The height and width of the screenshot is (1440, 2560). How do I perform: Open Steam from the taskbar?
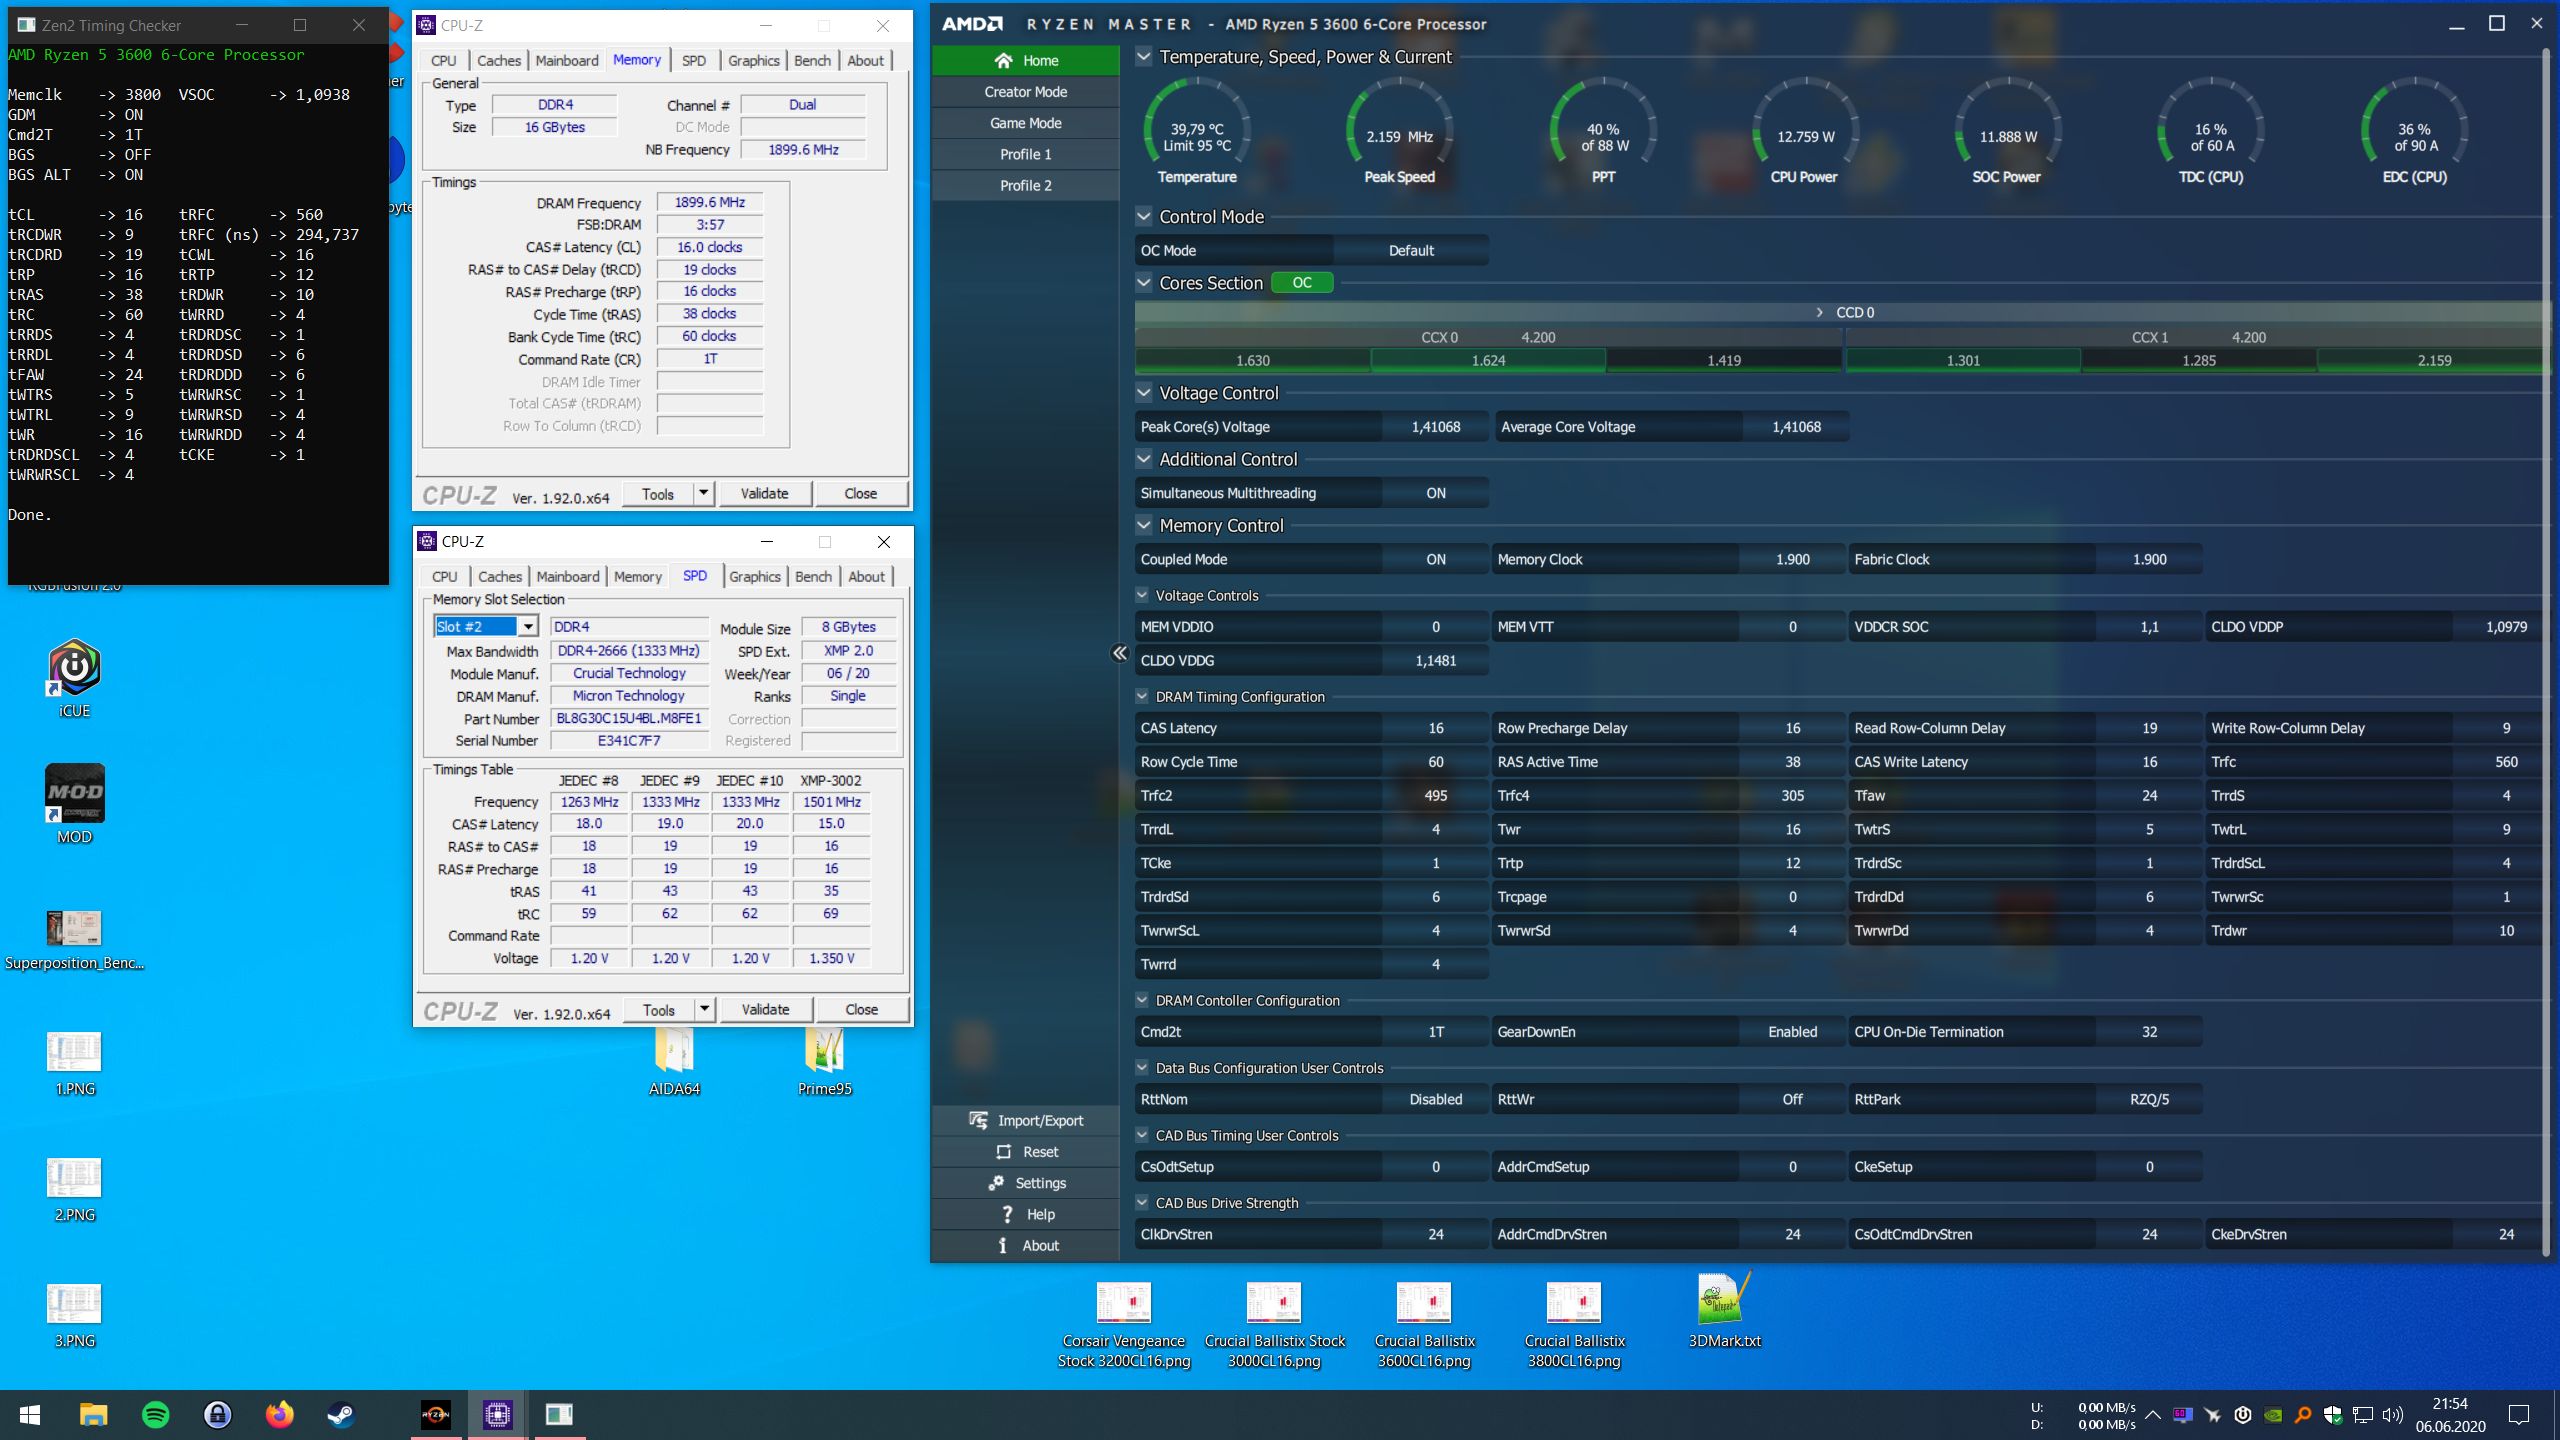tap(341, 1414)
